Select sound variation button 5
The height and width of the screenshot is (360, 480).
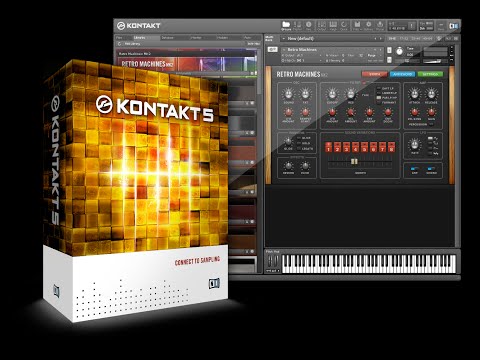[364, 147]
